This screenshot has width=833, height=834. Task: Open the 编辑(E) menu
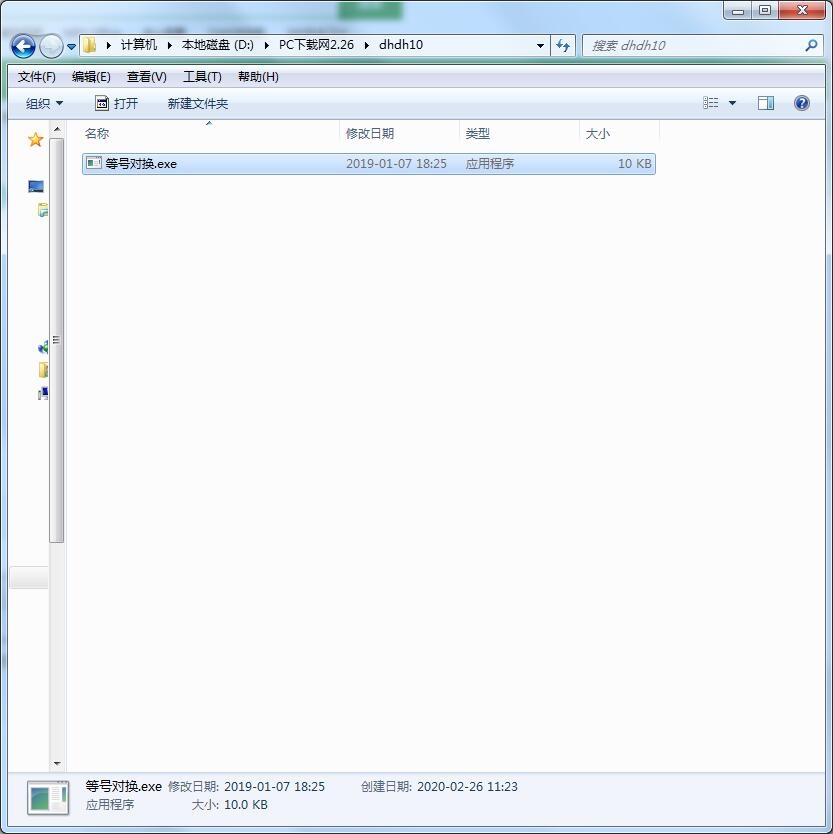[x=91, y=77]
